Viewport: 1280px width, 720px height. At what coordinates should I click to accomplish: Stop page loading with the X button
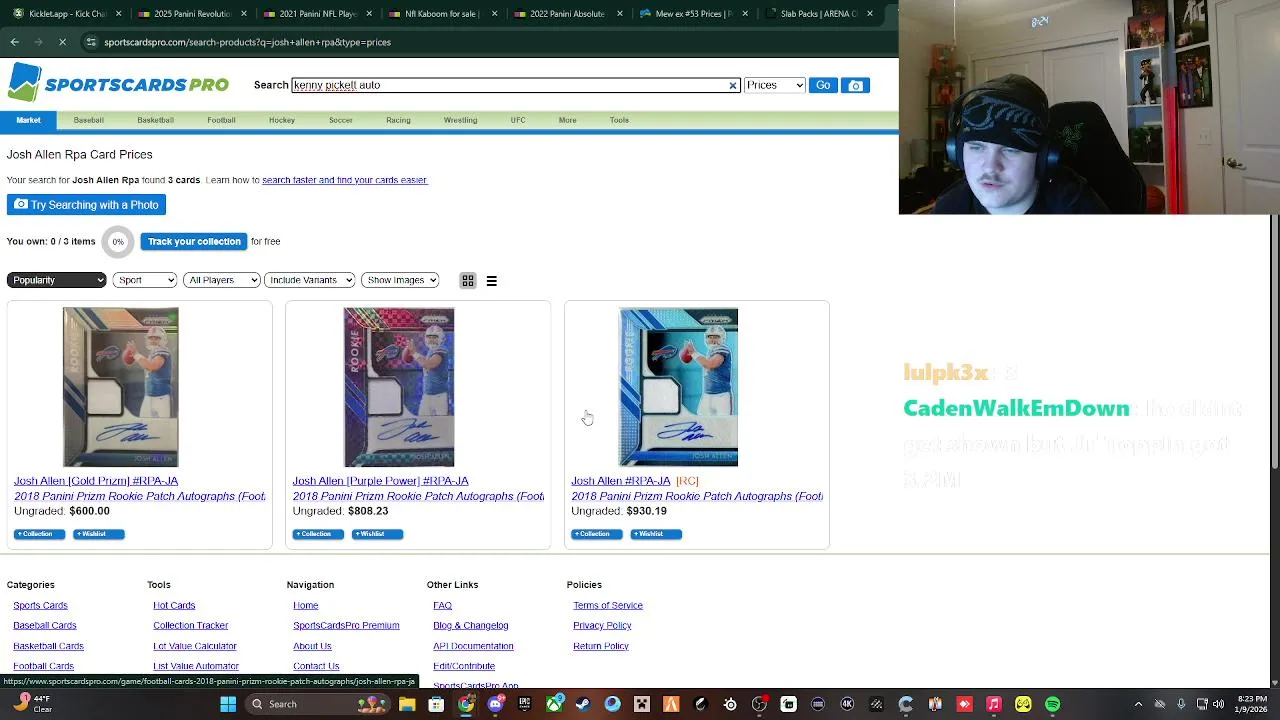[62, 42]
